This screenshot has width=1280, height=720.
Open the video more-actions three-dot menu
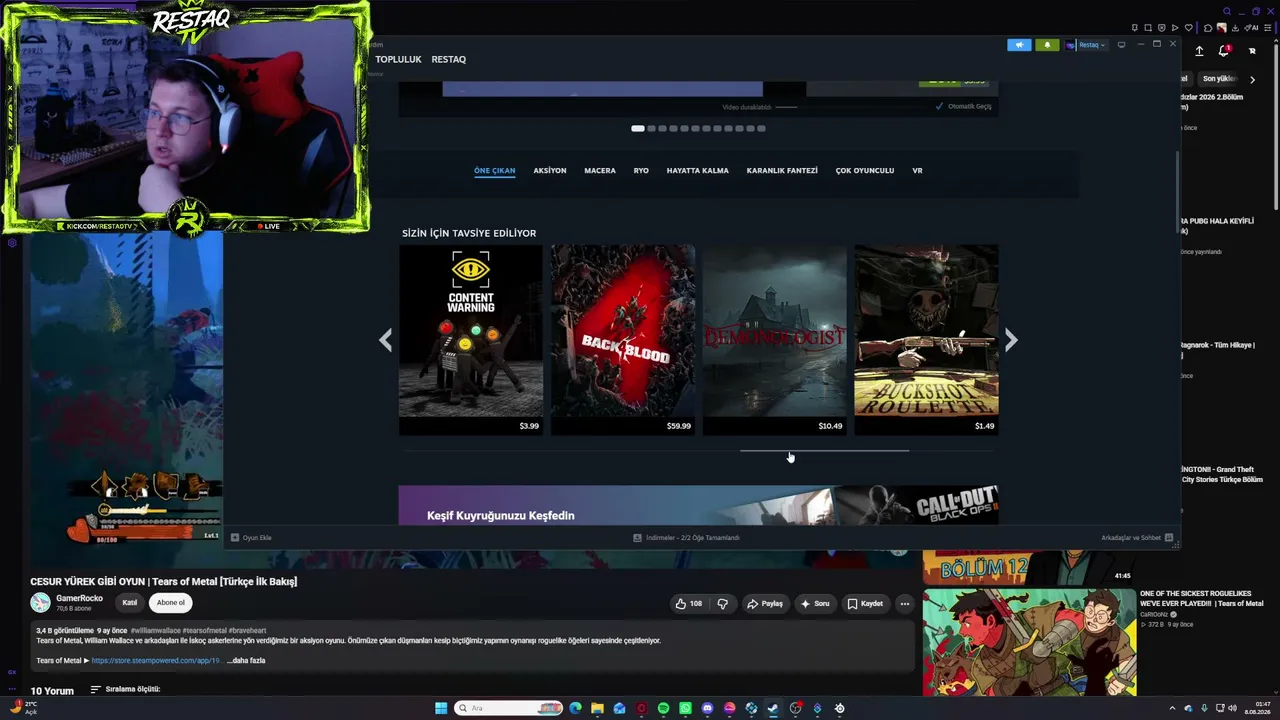click(905, 604)
